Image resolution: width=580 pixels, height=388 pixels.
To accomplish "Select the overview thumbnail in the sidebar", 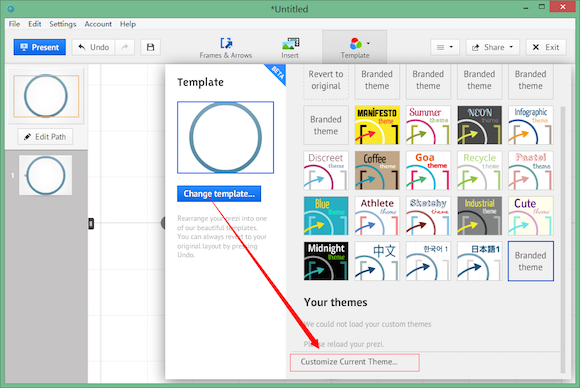I will [x=46, y=96].
